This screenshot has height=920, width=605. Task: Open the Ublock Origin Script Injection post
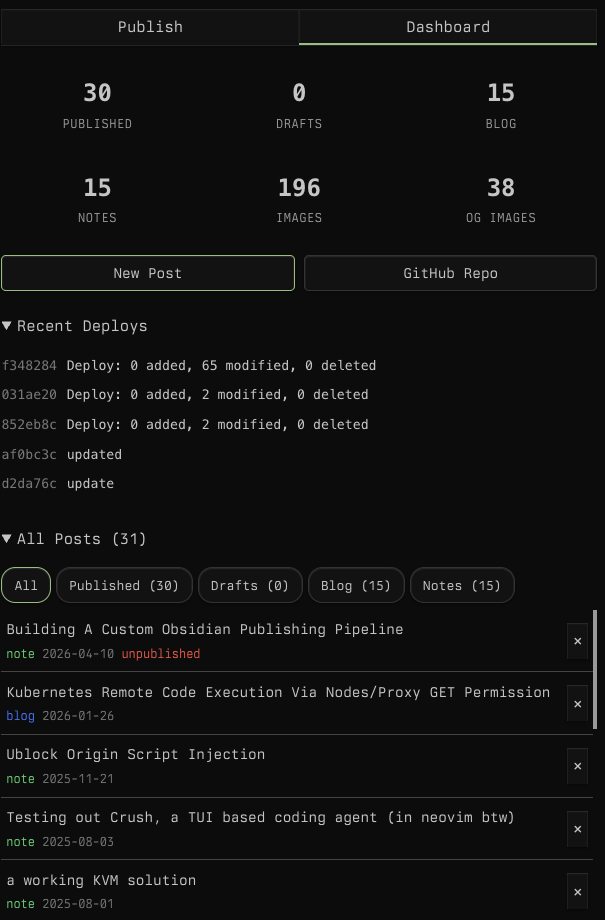point(135,755)
